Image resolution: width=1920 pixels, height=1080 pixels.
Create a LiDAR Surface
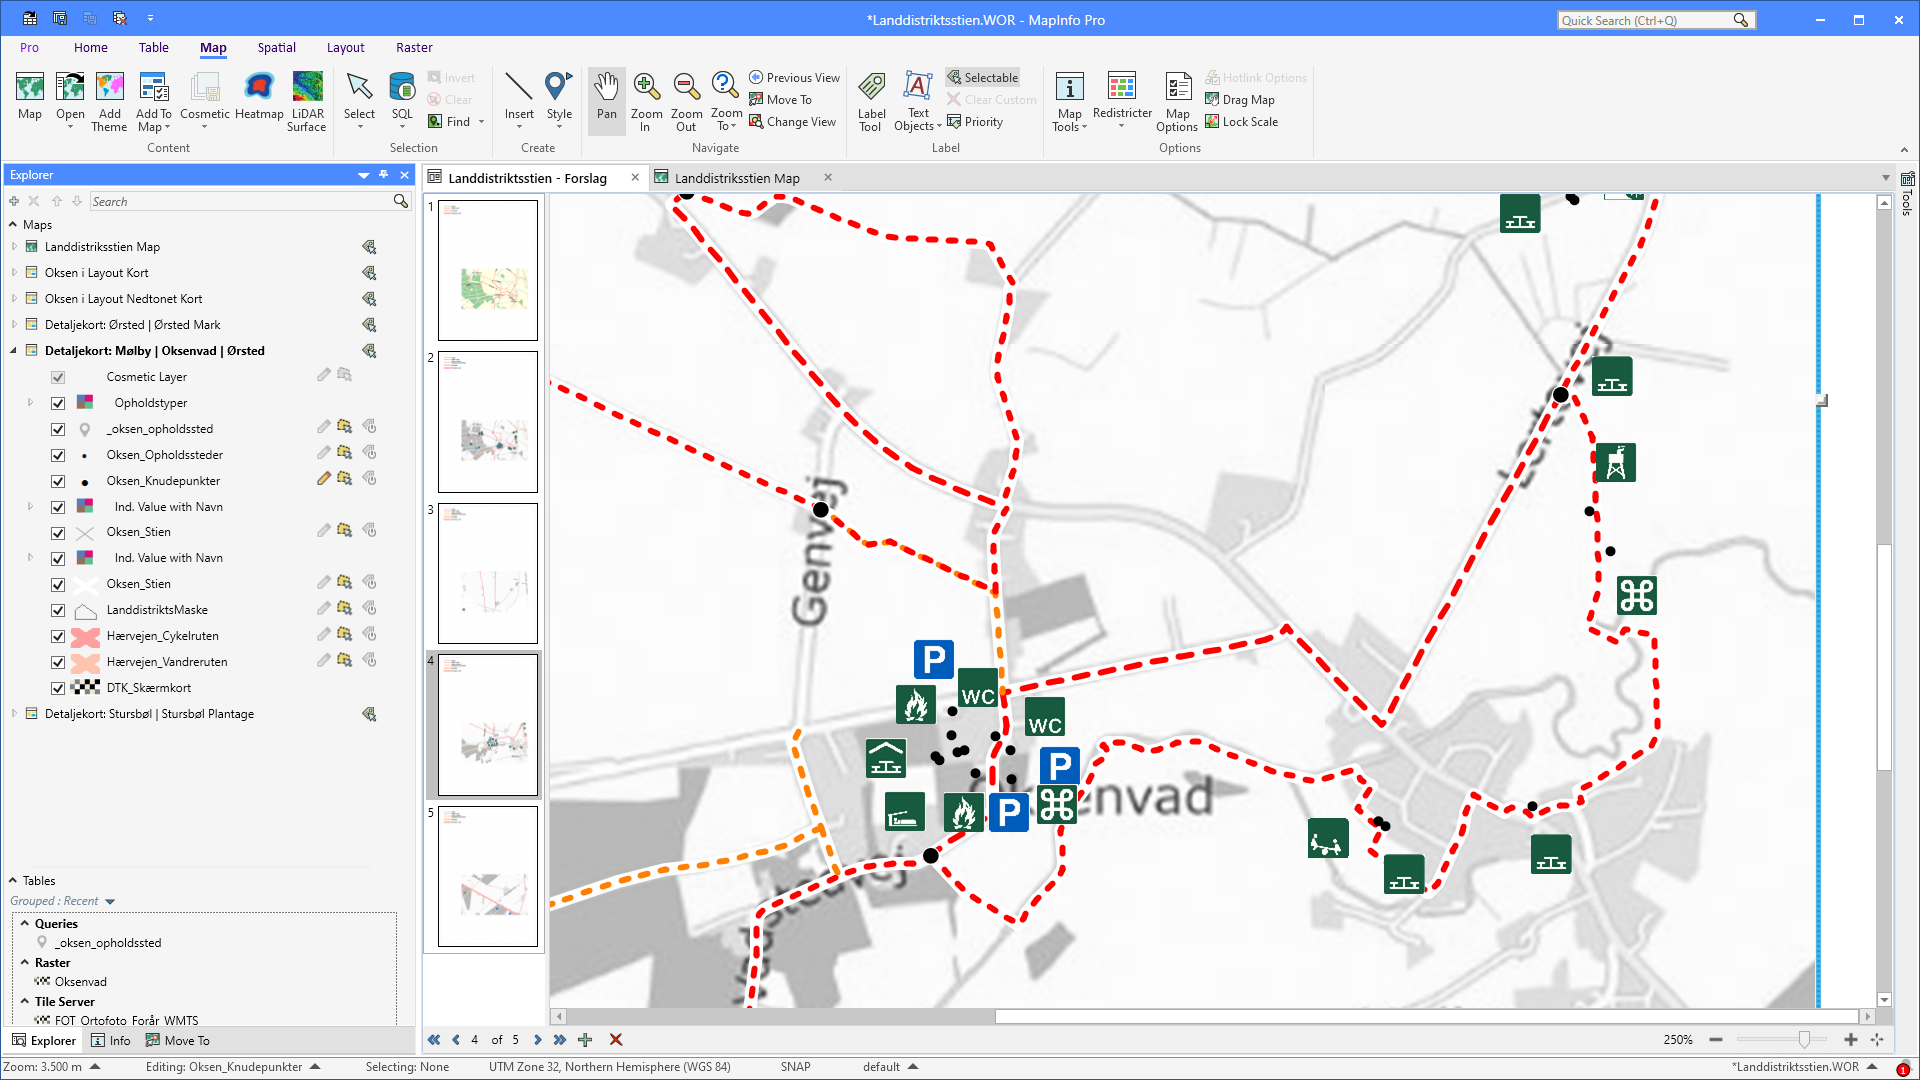[x=307, y=100]
